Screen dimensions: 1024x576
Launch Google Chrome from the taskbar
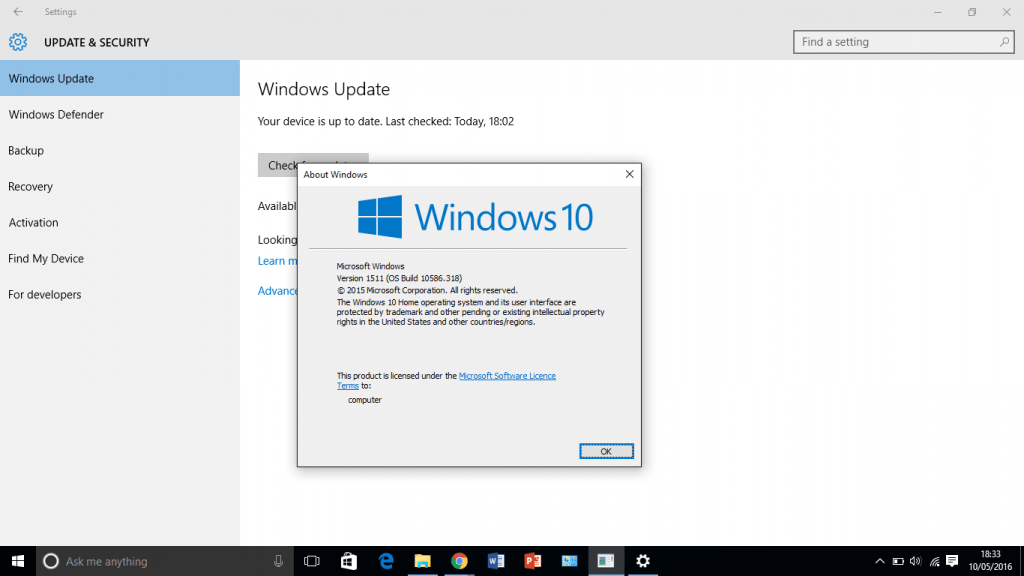click(459, 561)
